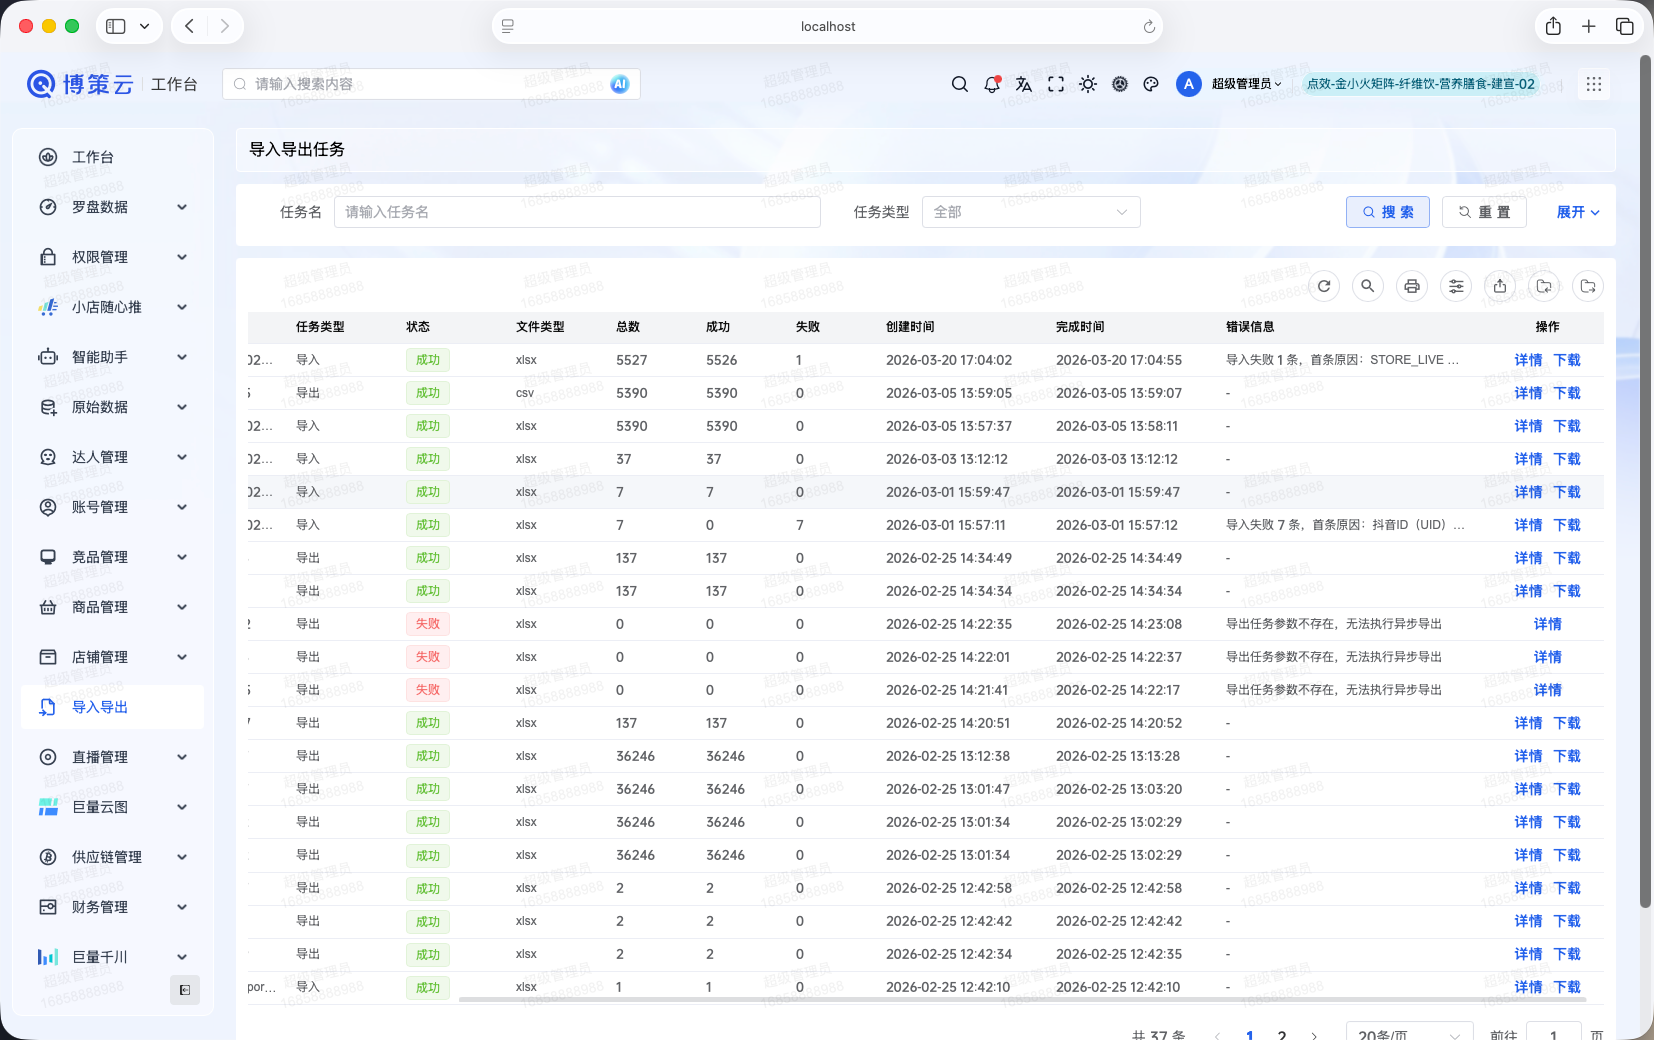
Task: Click the AI badge in search box
Action: (620, 84)
